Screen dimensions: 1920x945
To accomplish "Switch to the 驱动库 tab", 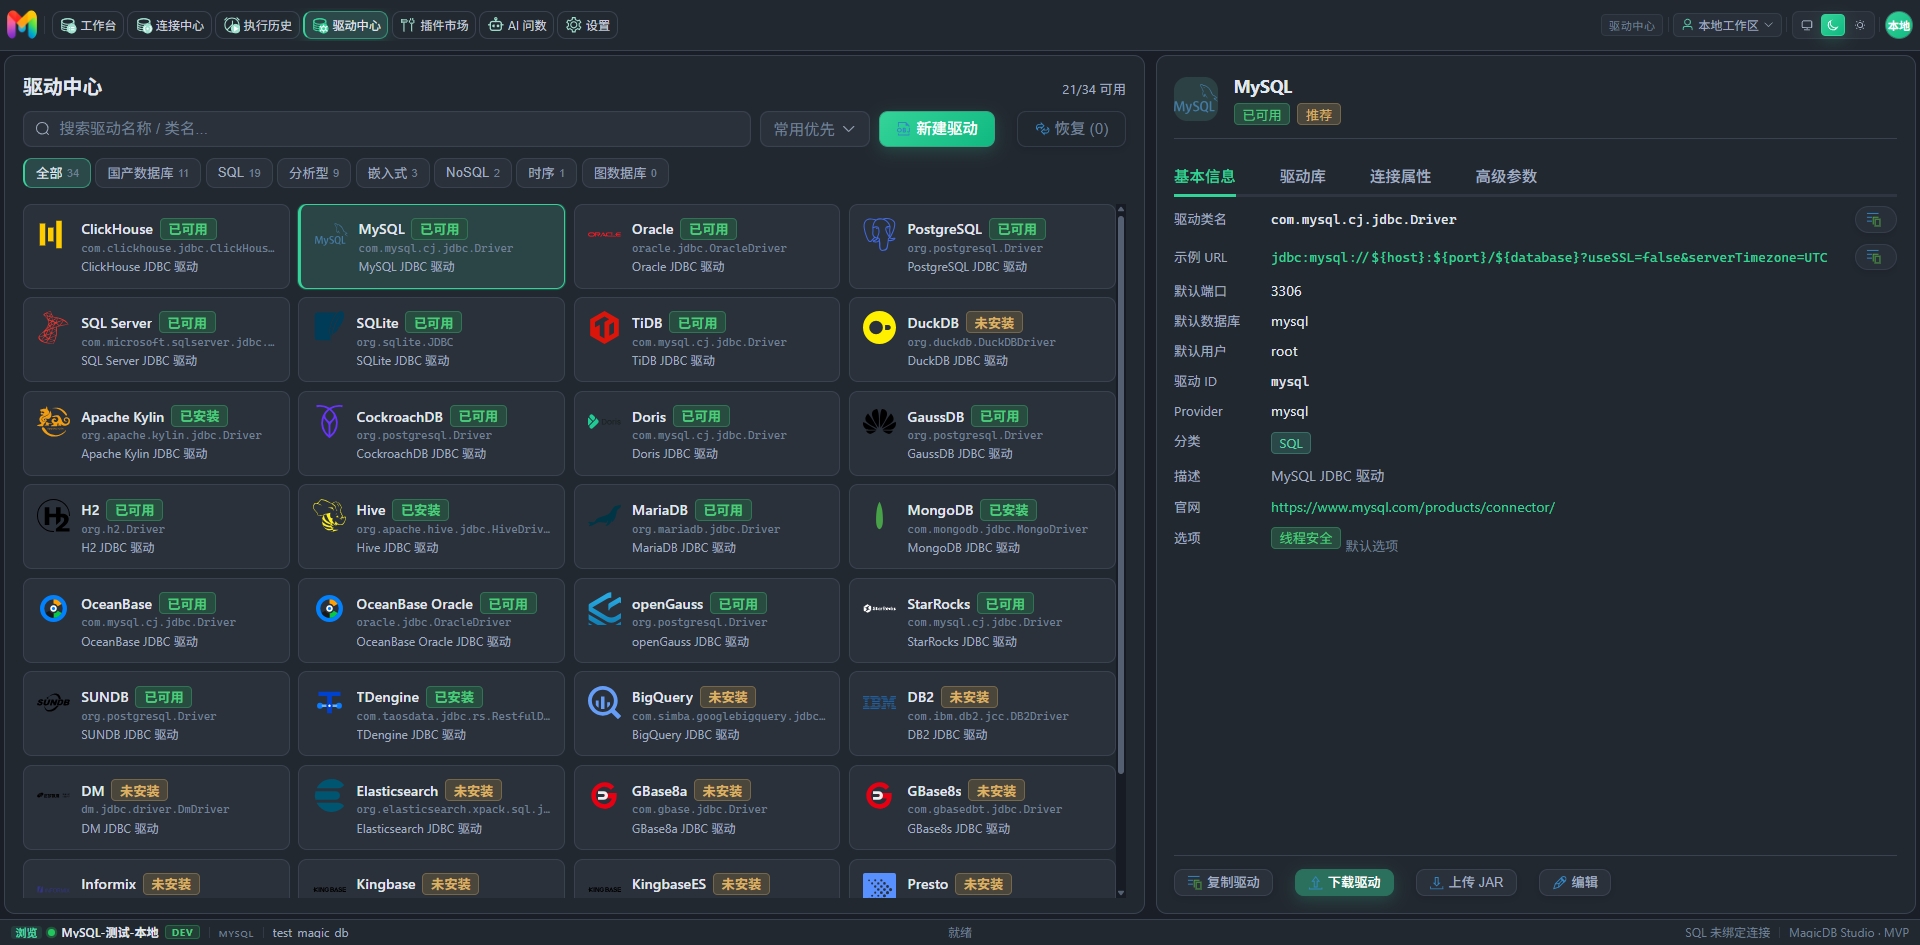I will pyautogui.click(x=1302, y=177).
